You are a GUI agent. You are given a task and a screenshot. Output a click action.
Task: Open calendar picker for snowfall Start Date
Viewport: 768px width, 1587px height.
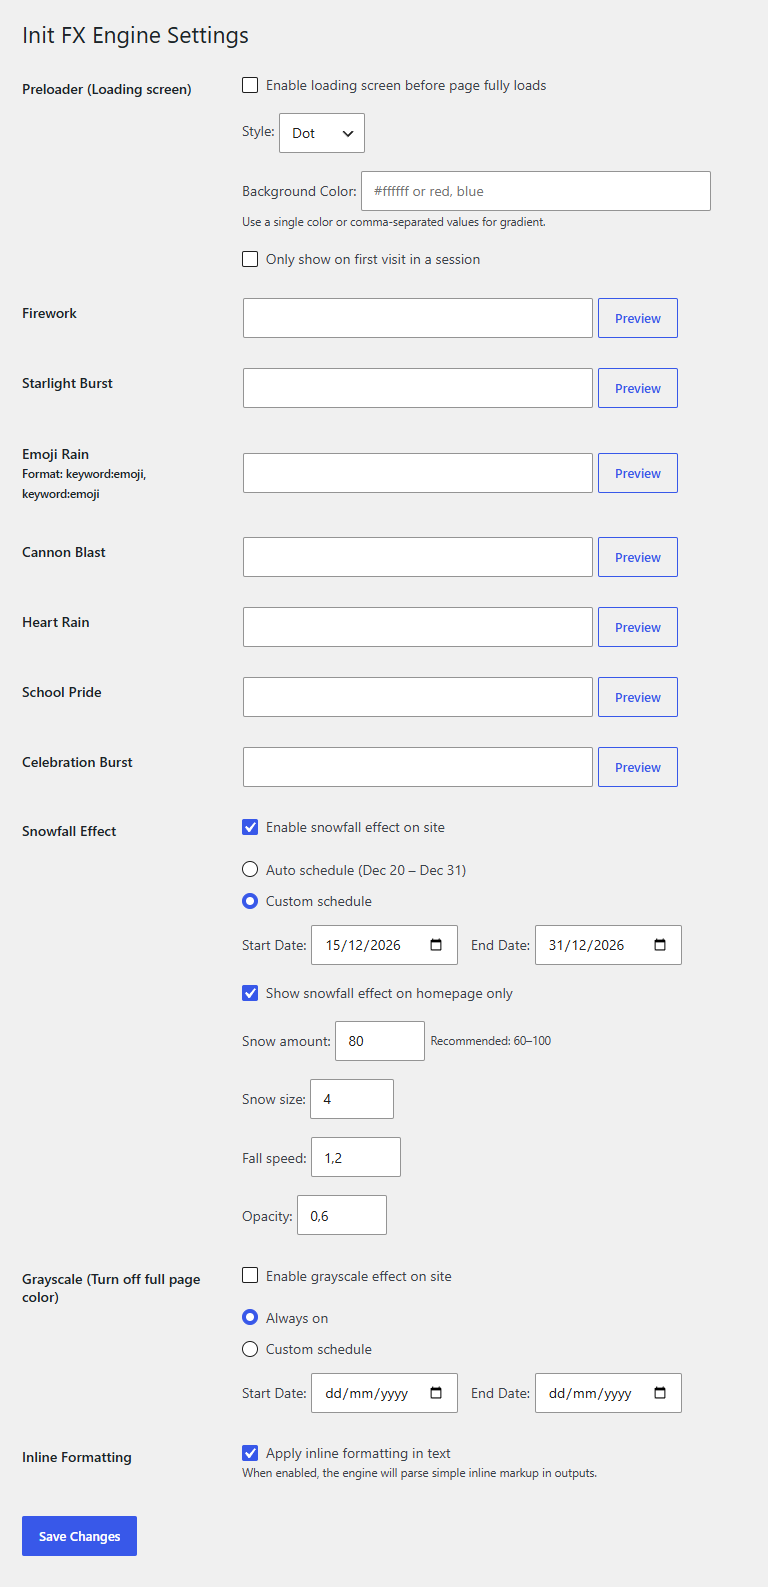click(x=436, y=945)
